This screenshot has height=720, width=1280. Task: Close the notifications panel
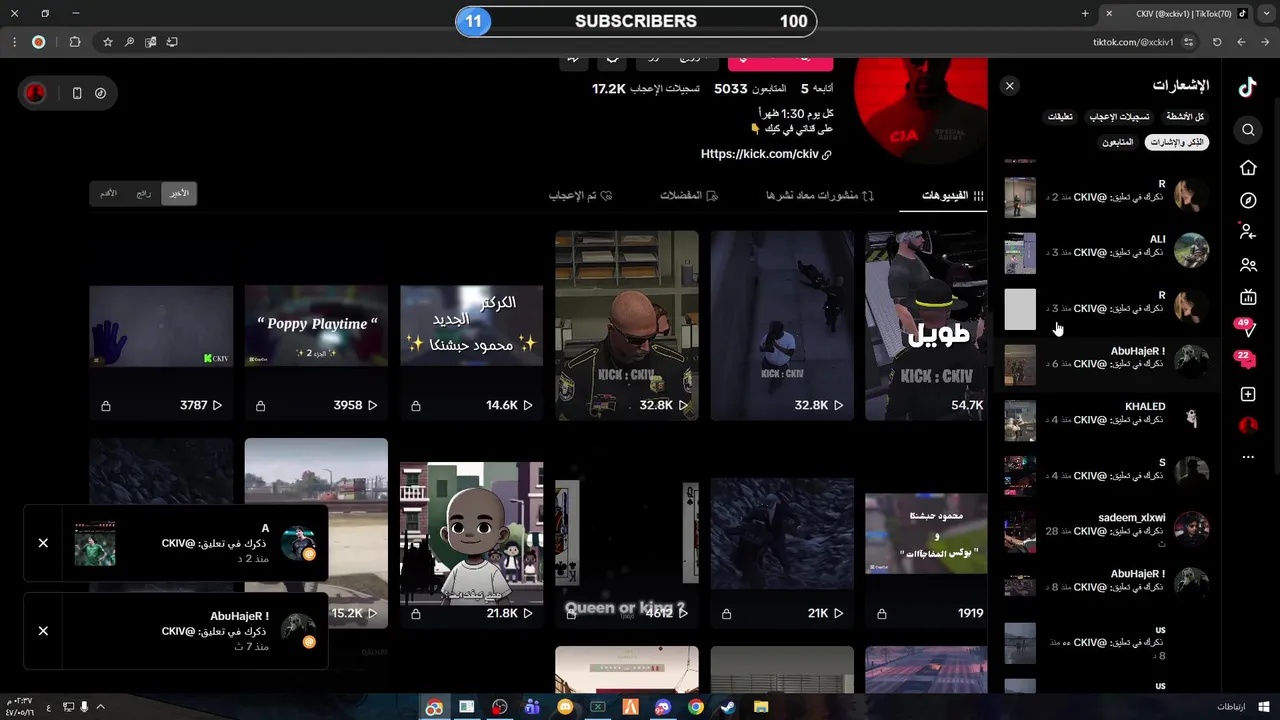click(1010, 86)
